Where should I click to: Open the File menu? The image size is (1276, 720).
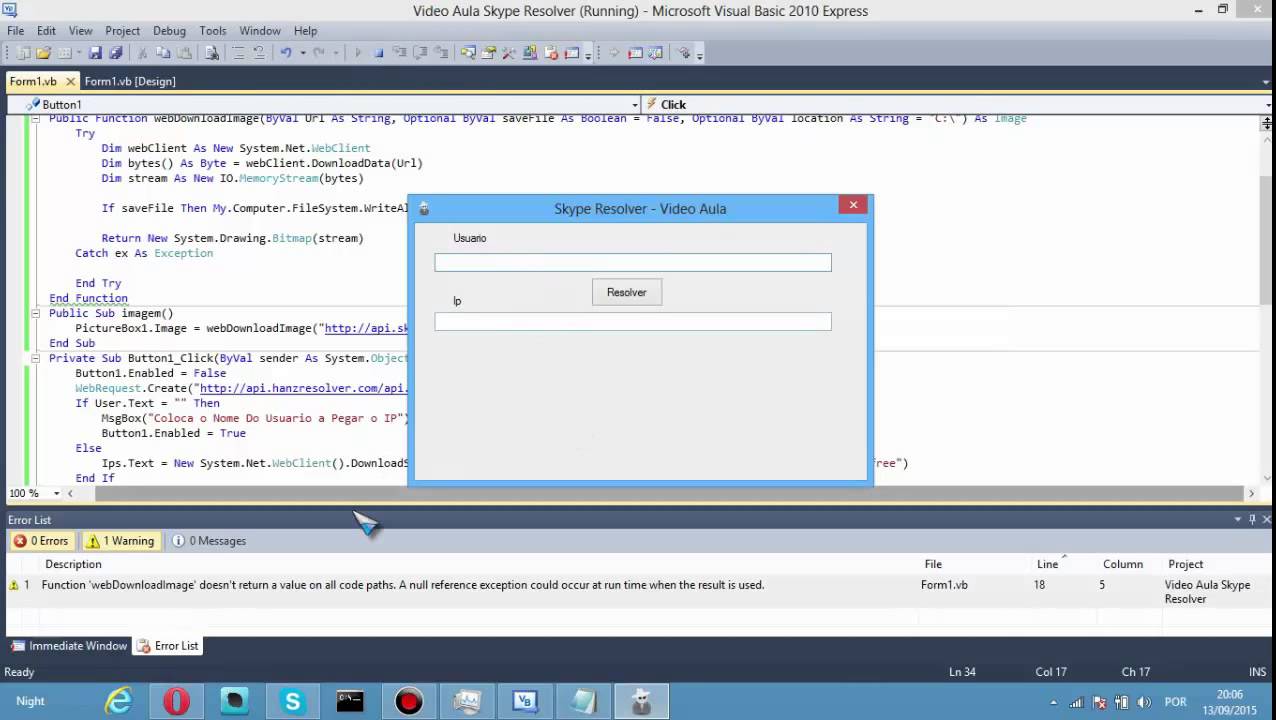(16, 31)
